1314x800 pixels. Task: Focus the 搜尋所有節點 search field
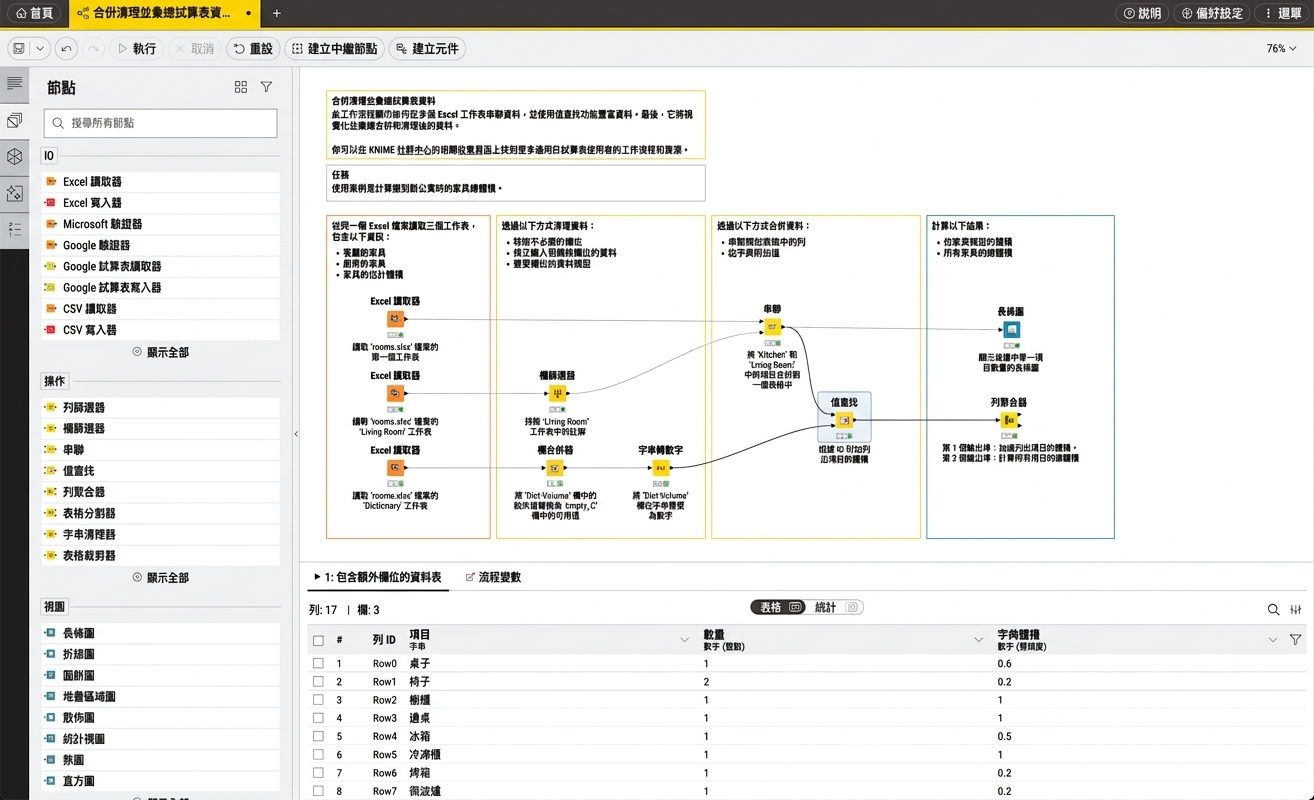point(161,123)
